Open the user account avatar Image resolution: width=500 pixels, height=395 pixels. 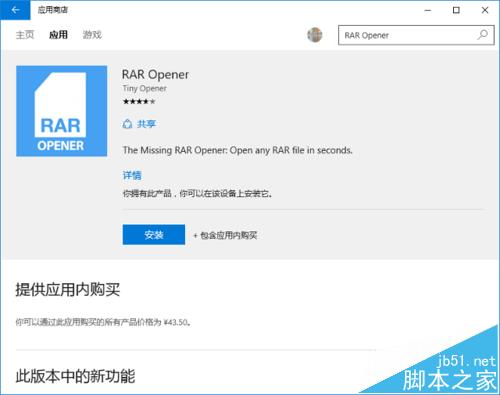pyautogui.click(x=314, y=35)
